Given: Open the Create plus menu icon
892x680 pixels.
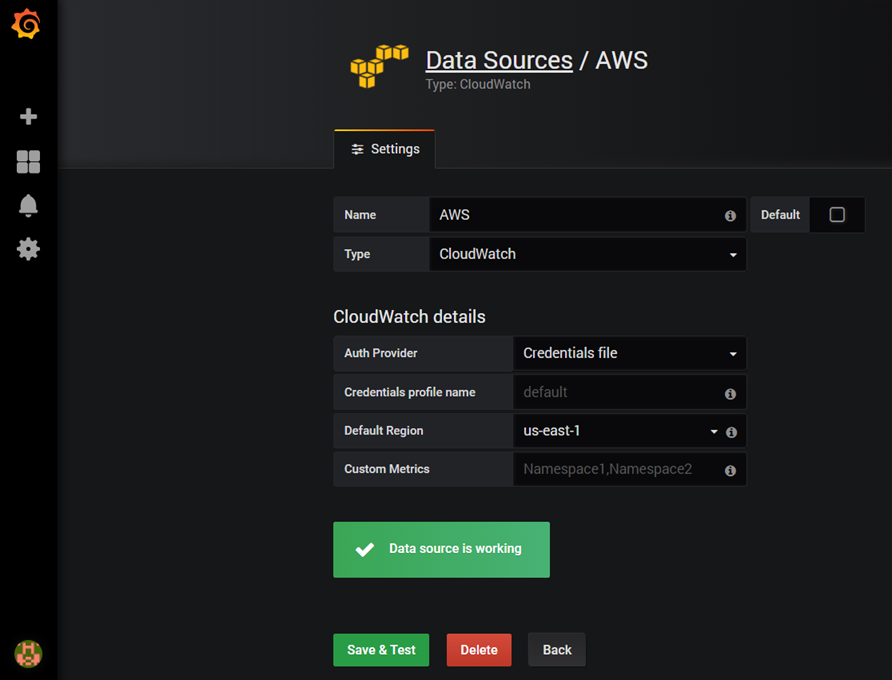Looking at the screenshot, I should click(28, 117).
